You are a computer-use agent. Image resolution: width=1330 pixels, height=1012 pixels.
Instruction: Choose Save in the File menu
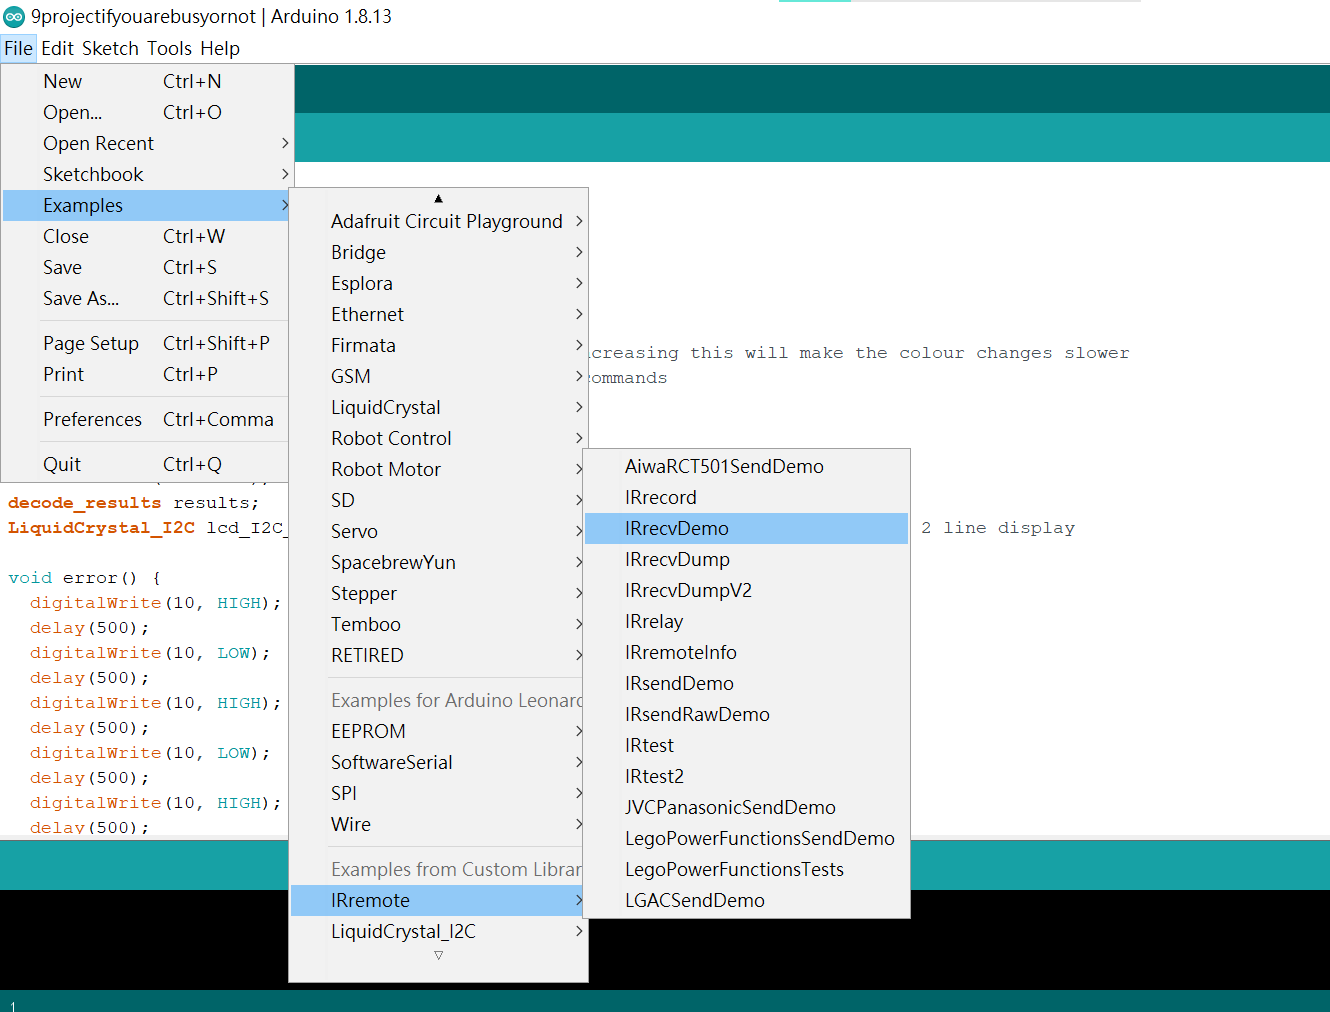click(147, 267)
